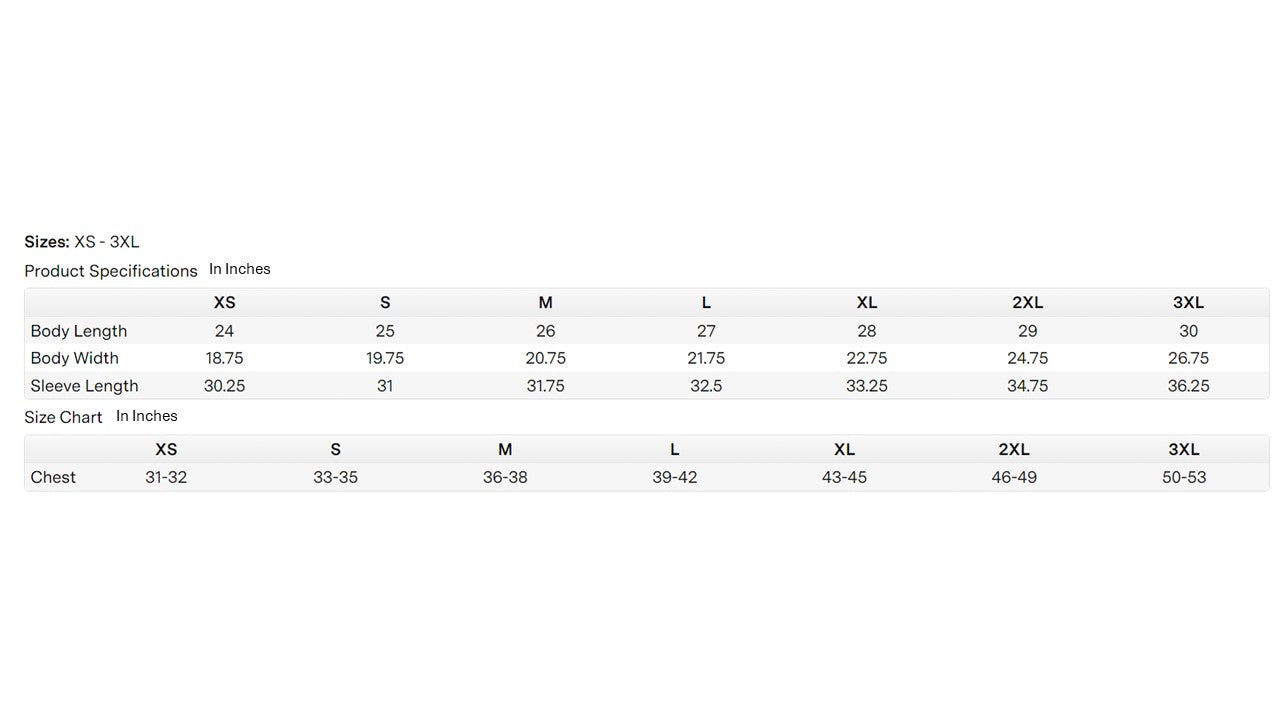Select the Body Length row label
The image size is (1280, 720).
pyautogui.click(x=79, y=331)
